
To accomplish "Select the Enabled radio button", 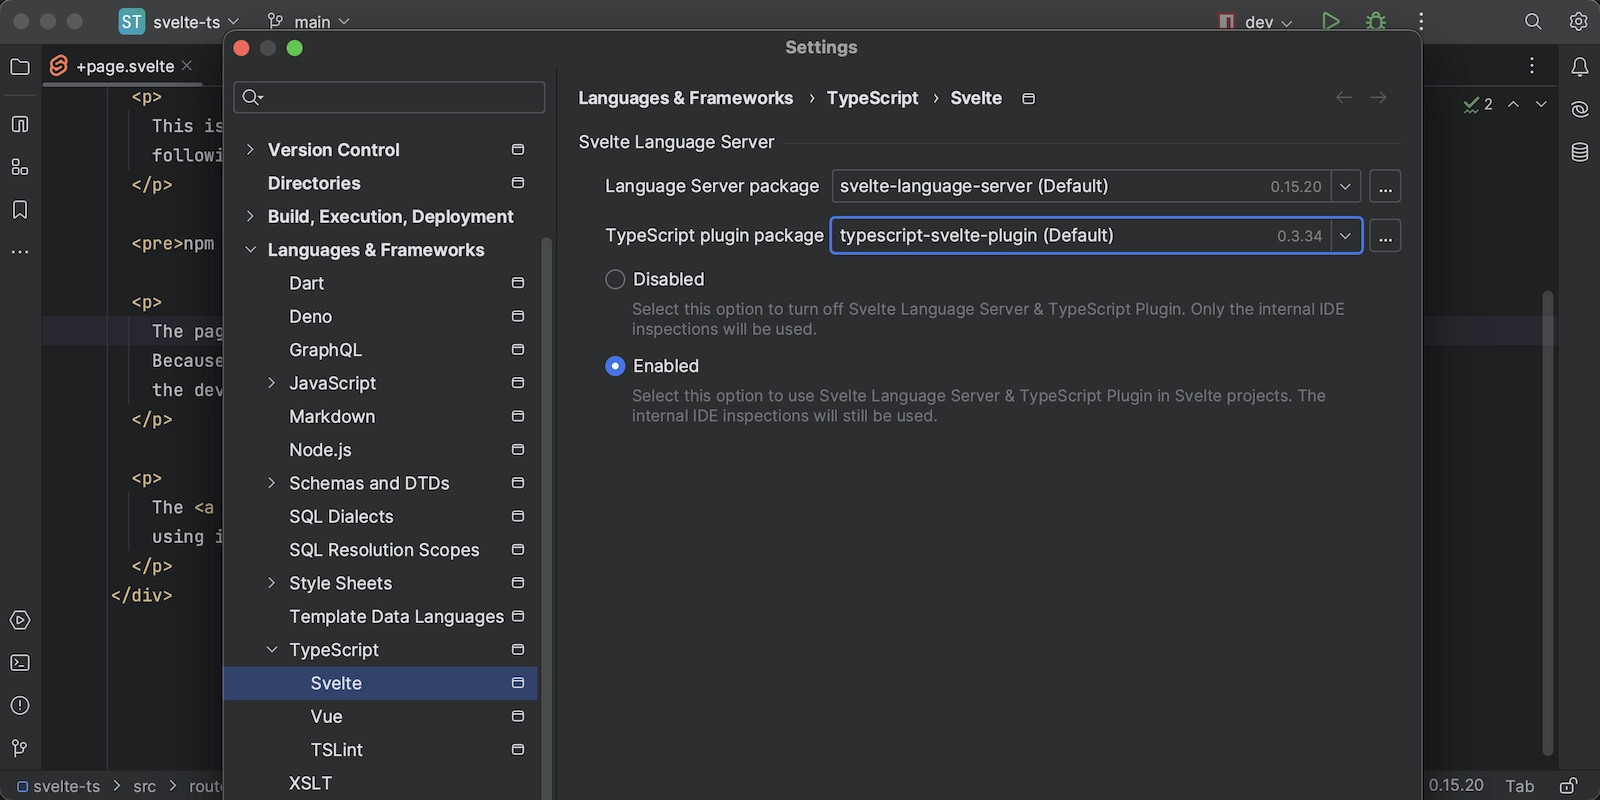I will click(615, 366).
